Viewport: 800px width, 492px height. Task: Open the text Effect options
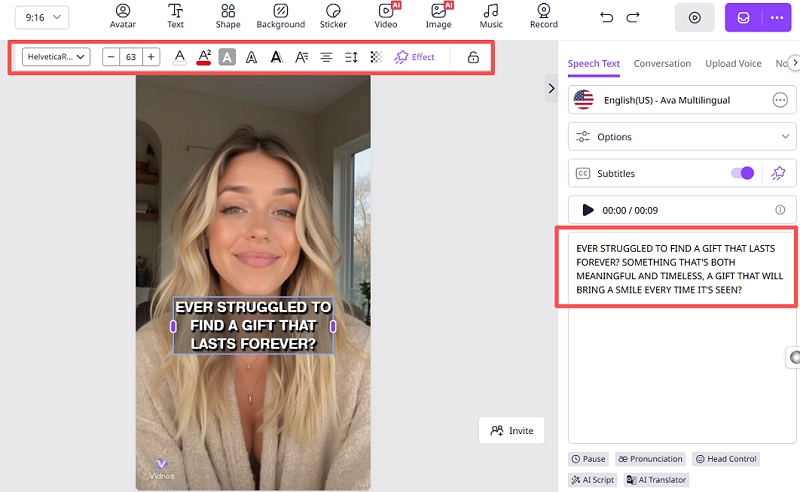[x=414, y=57]
